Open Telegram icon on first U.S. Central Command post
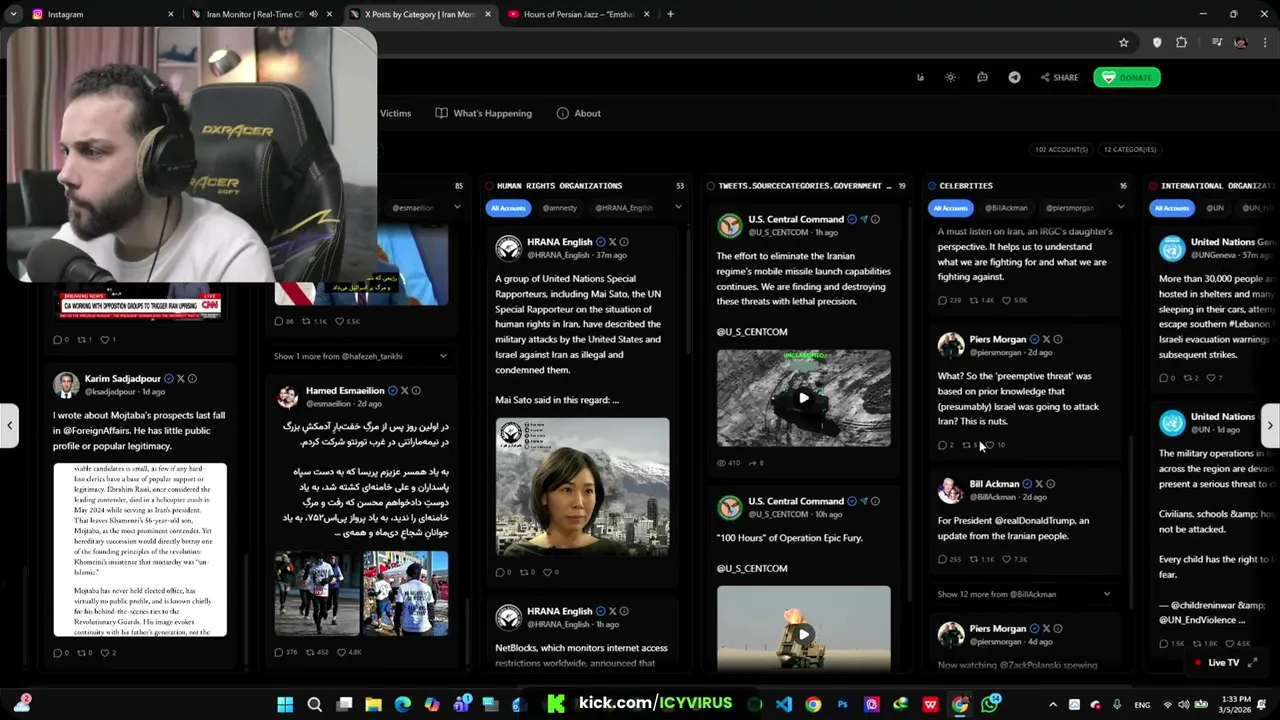1280x720 pixels. tap(863, 219)
